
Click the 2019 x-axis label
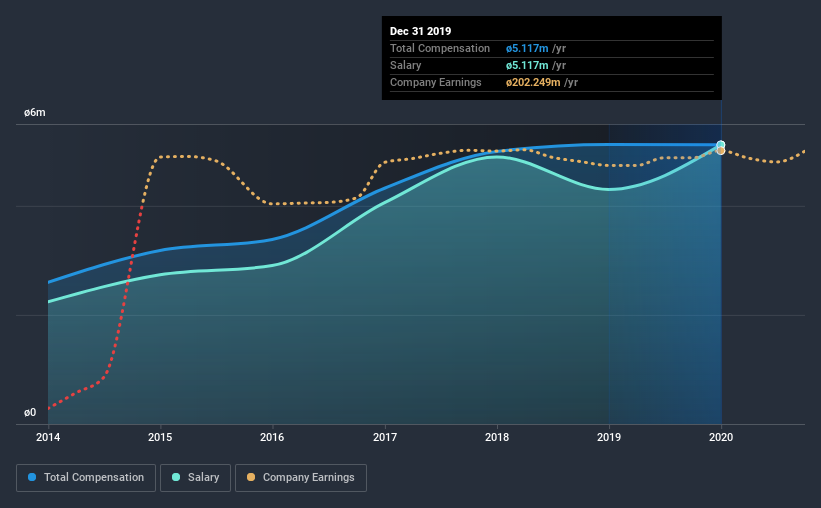point(609,437)
